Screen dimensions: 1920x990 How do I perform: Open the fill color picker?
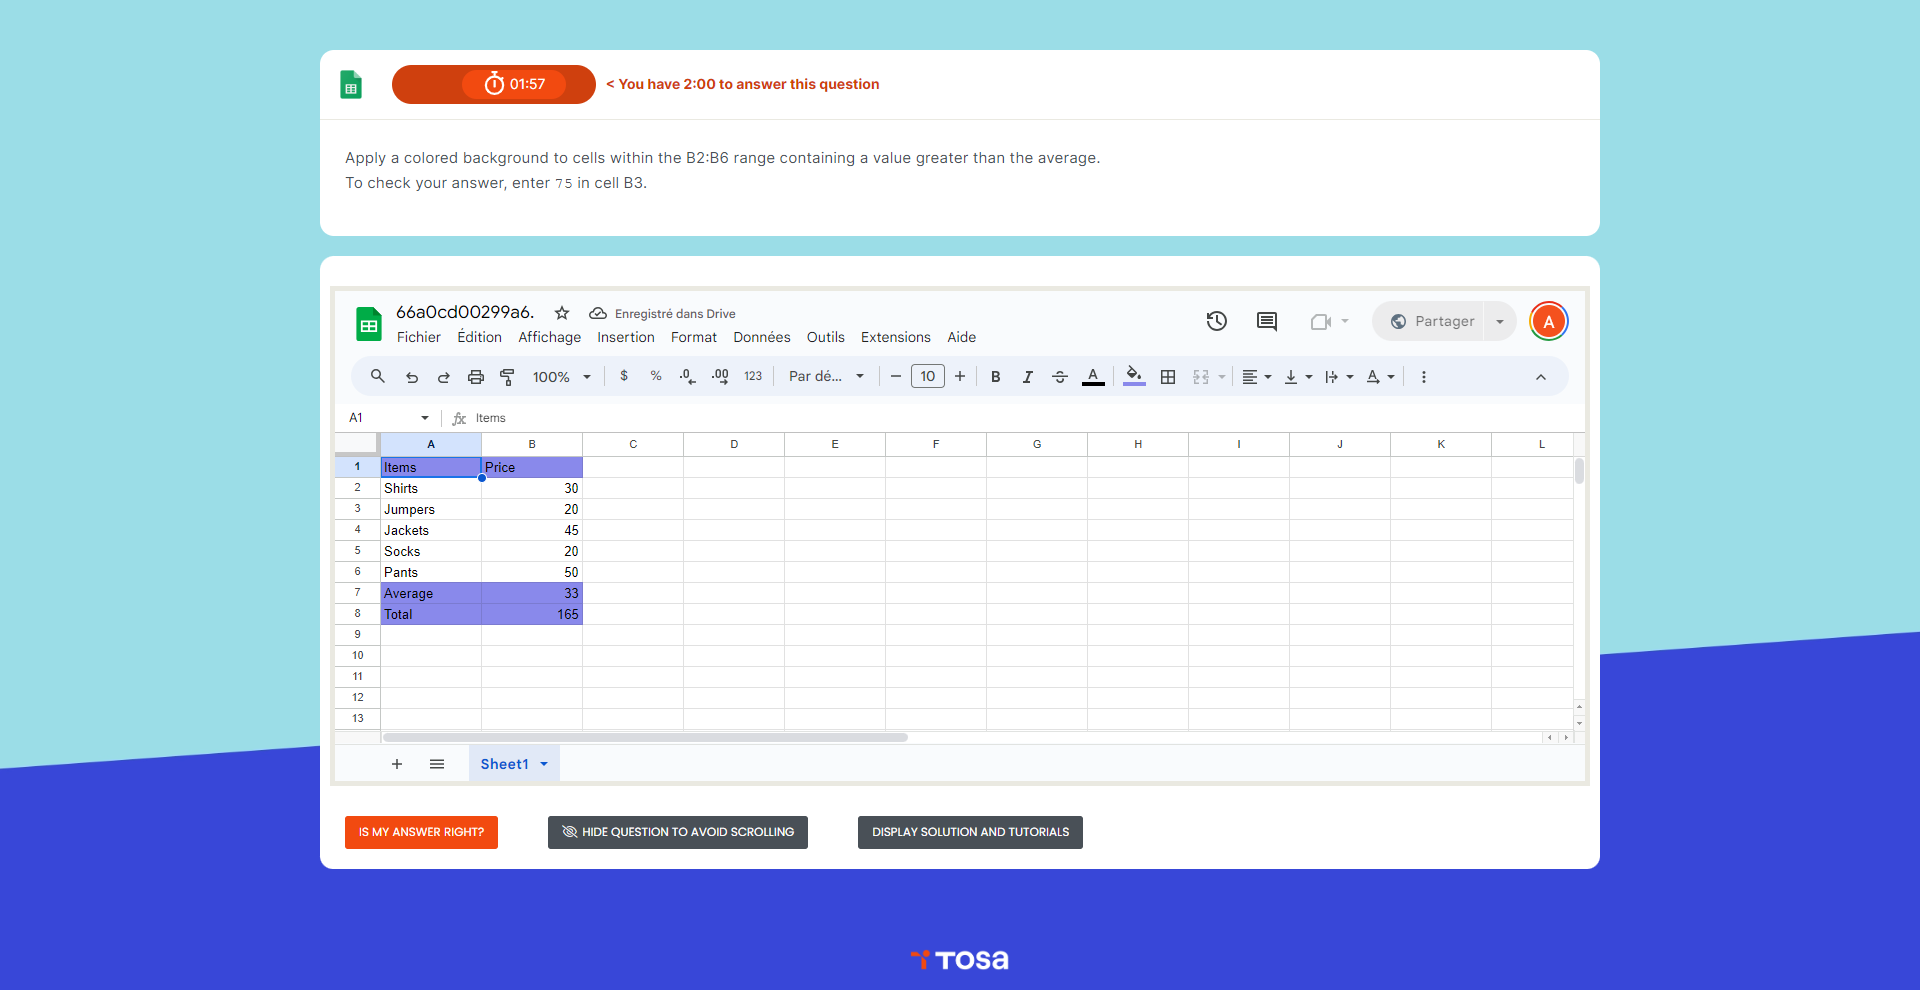point(1134,377)
